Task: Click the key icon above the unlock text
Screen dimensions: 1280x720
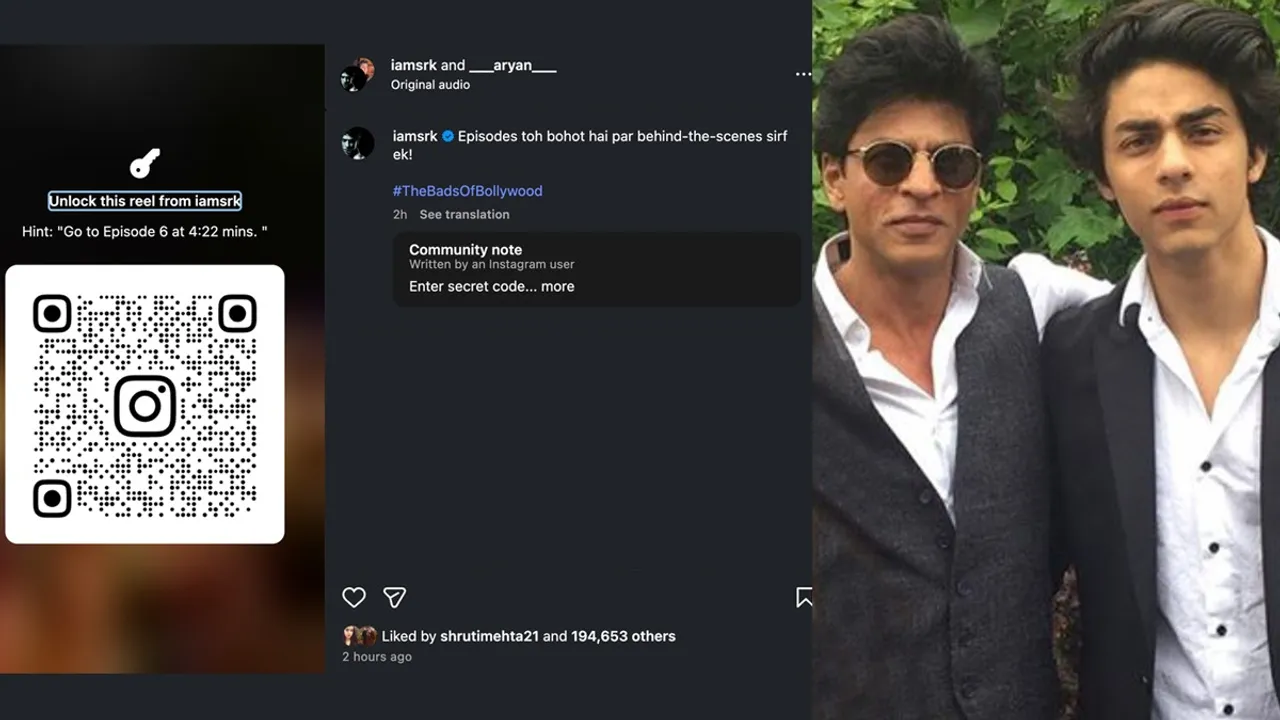Action: [x=145, y=164]
